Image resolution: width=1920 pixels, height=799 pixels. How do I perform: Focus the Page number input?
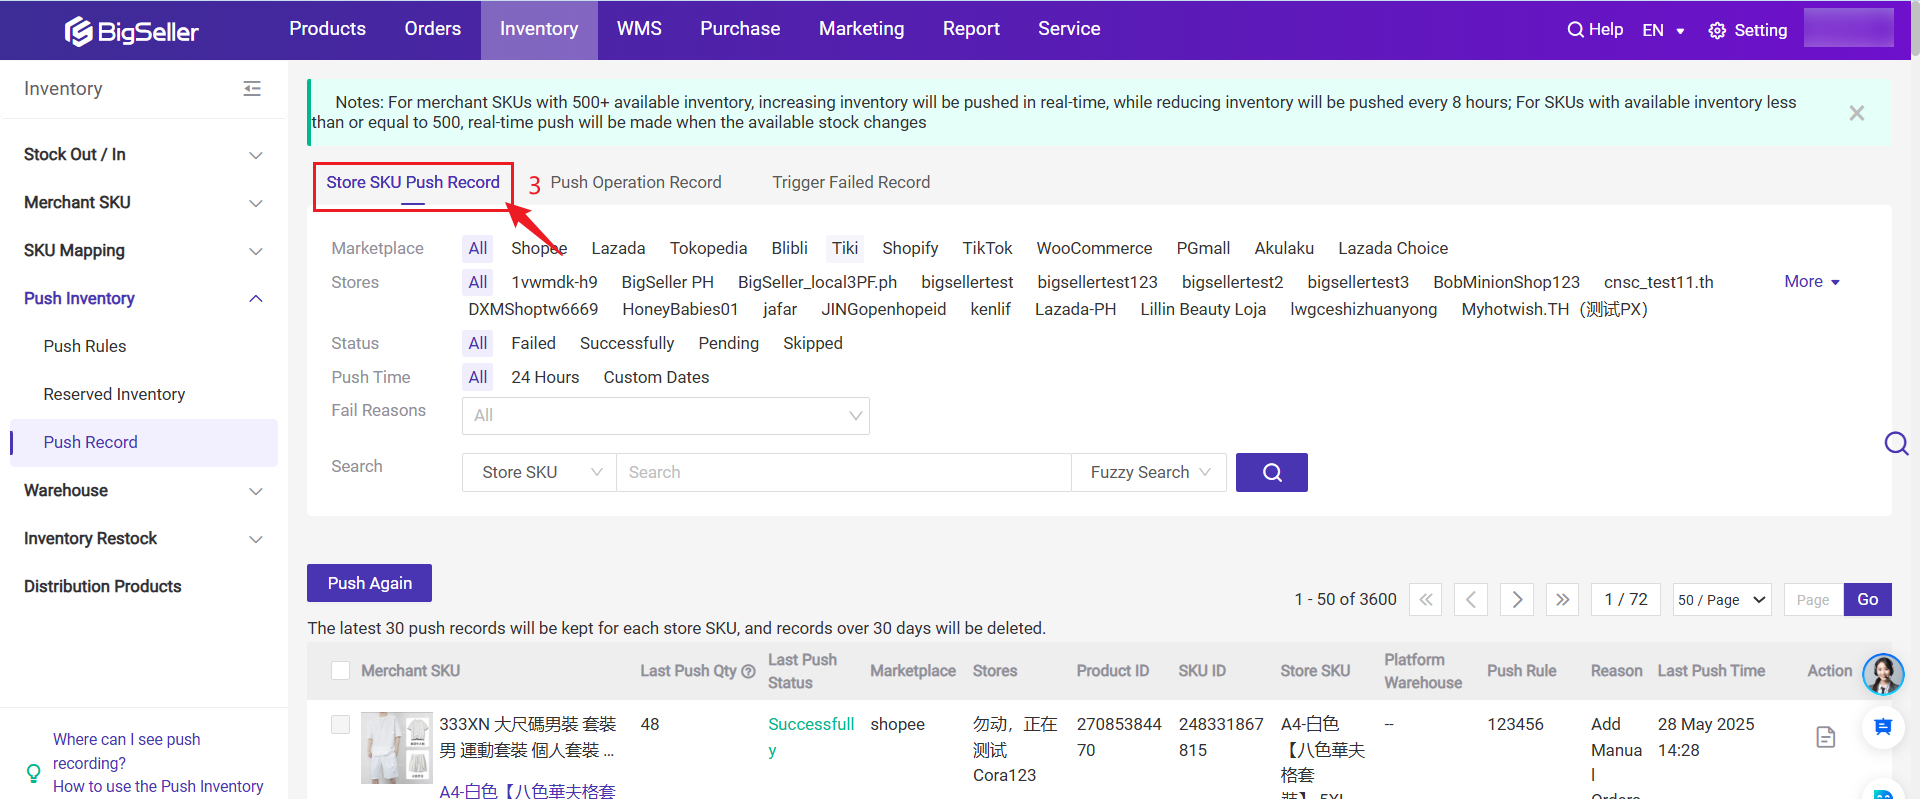[1813, 600]
